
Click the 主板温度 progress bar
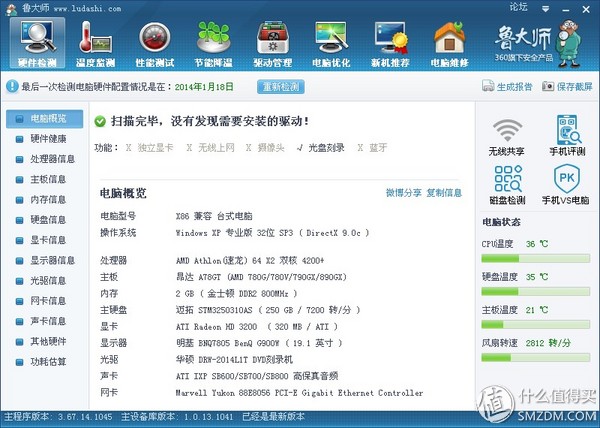pyautogui.click(x=535, y=325)
